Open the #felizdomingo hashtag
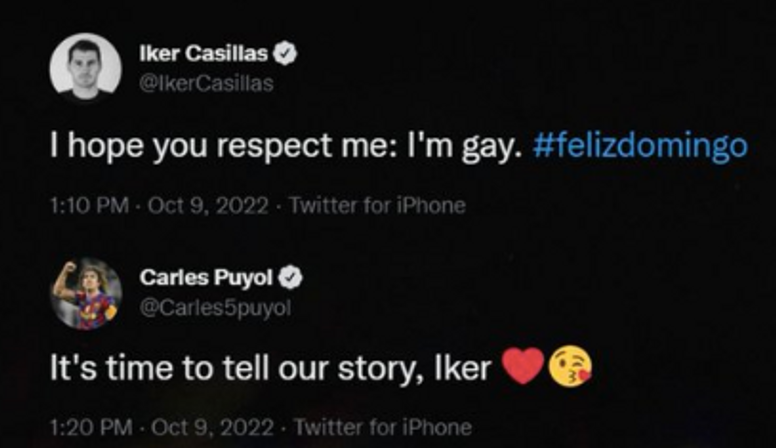The image size is (776, 448). point(641,146)
